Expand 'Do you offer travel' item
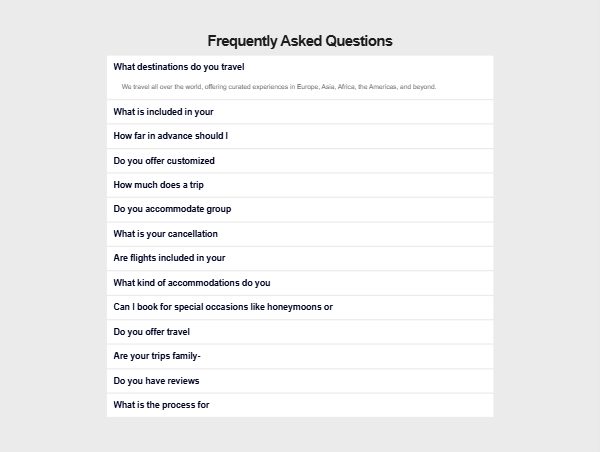The image size is (600, 452). [x=300, y=332]
